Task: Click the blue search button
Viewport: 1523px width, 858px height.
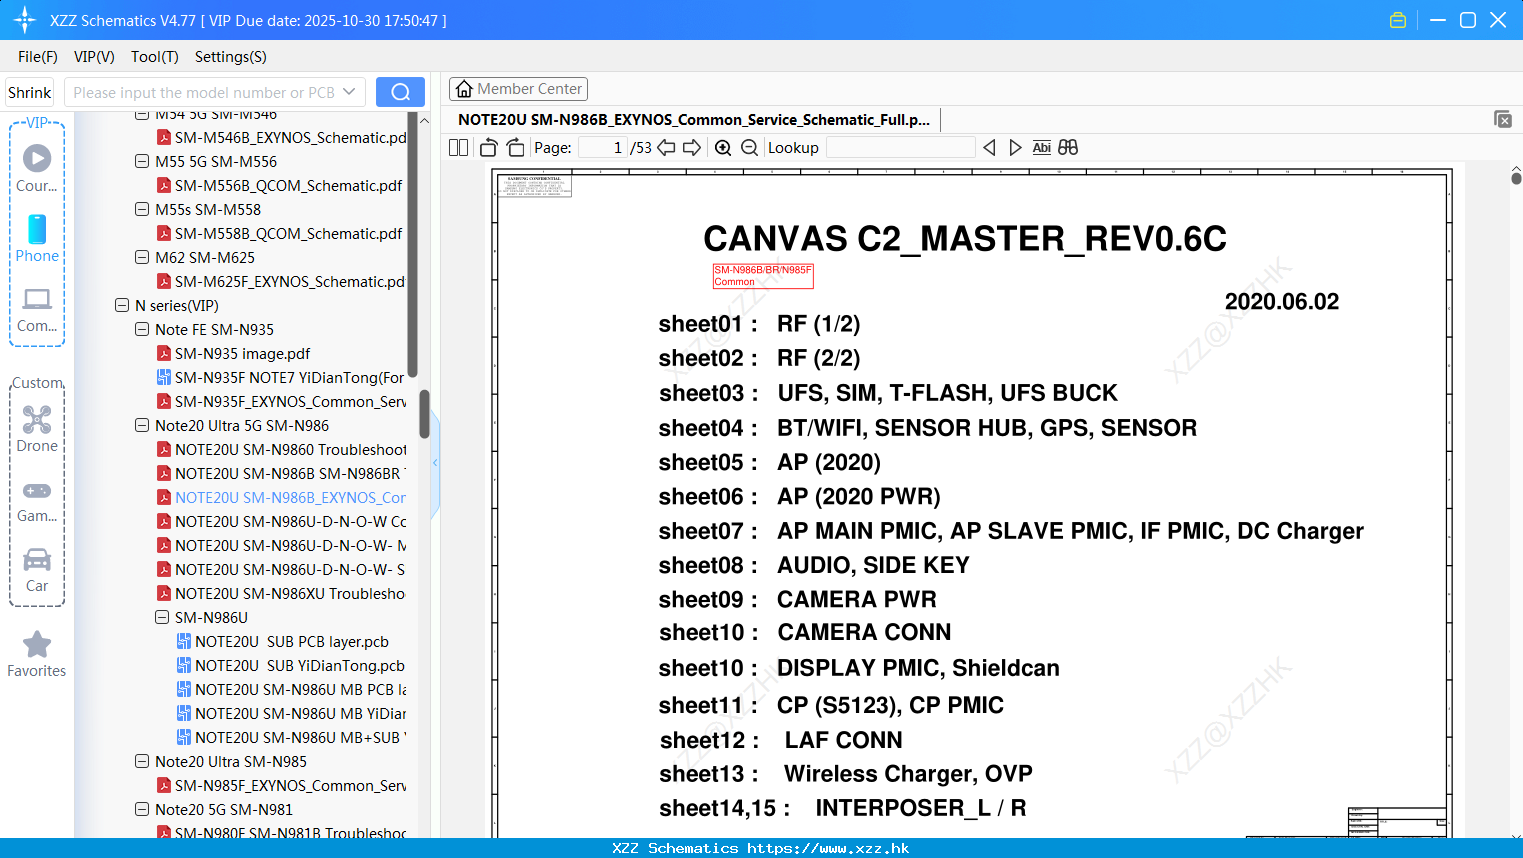Action: click(400, 92)
